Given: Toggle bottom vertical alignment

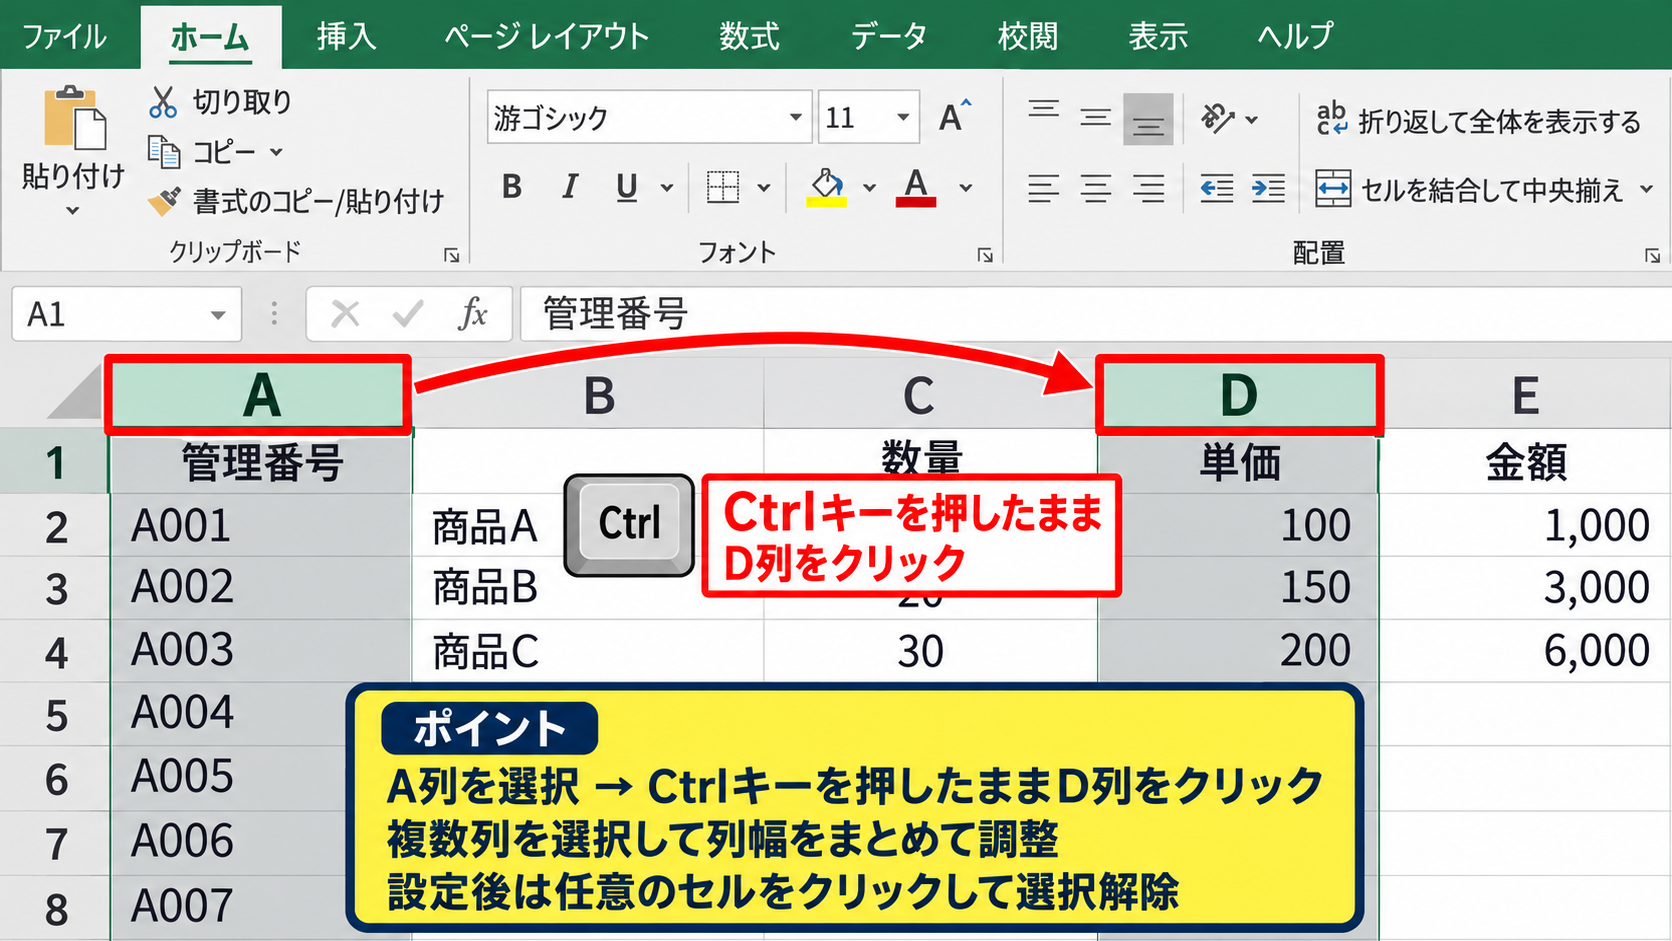Looking at the screenshot, I should click(1148, 119).
